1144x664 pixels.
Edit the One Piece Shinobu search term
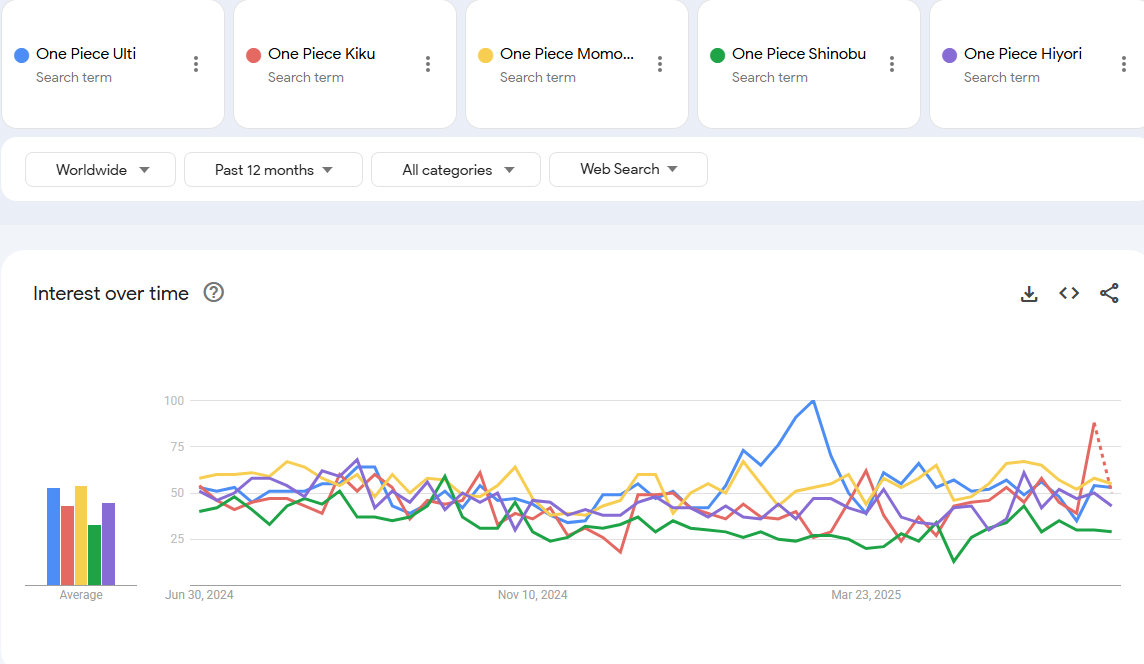click(x=799, y=54)
